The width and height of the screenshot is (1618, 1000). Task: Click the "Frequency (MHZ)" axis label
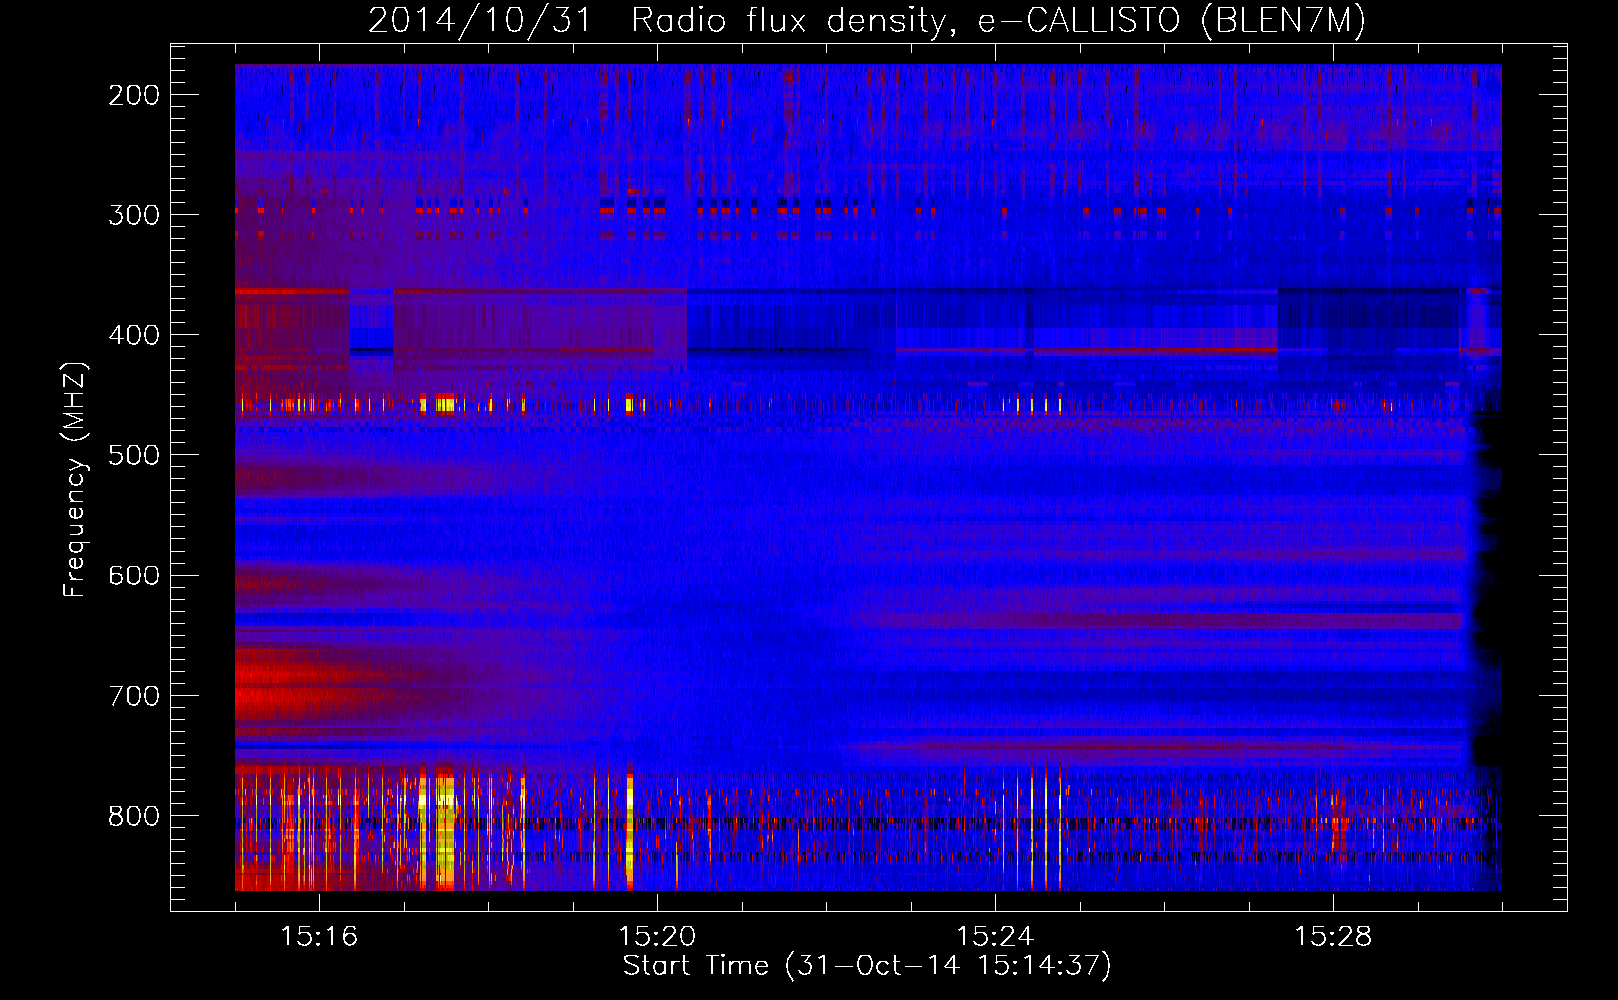click(x=74, y=480)
